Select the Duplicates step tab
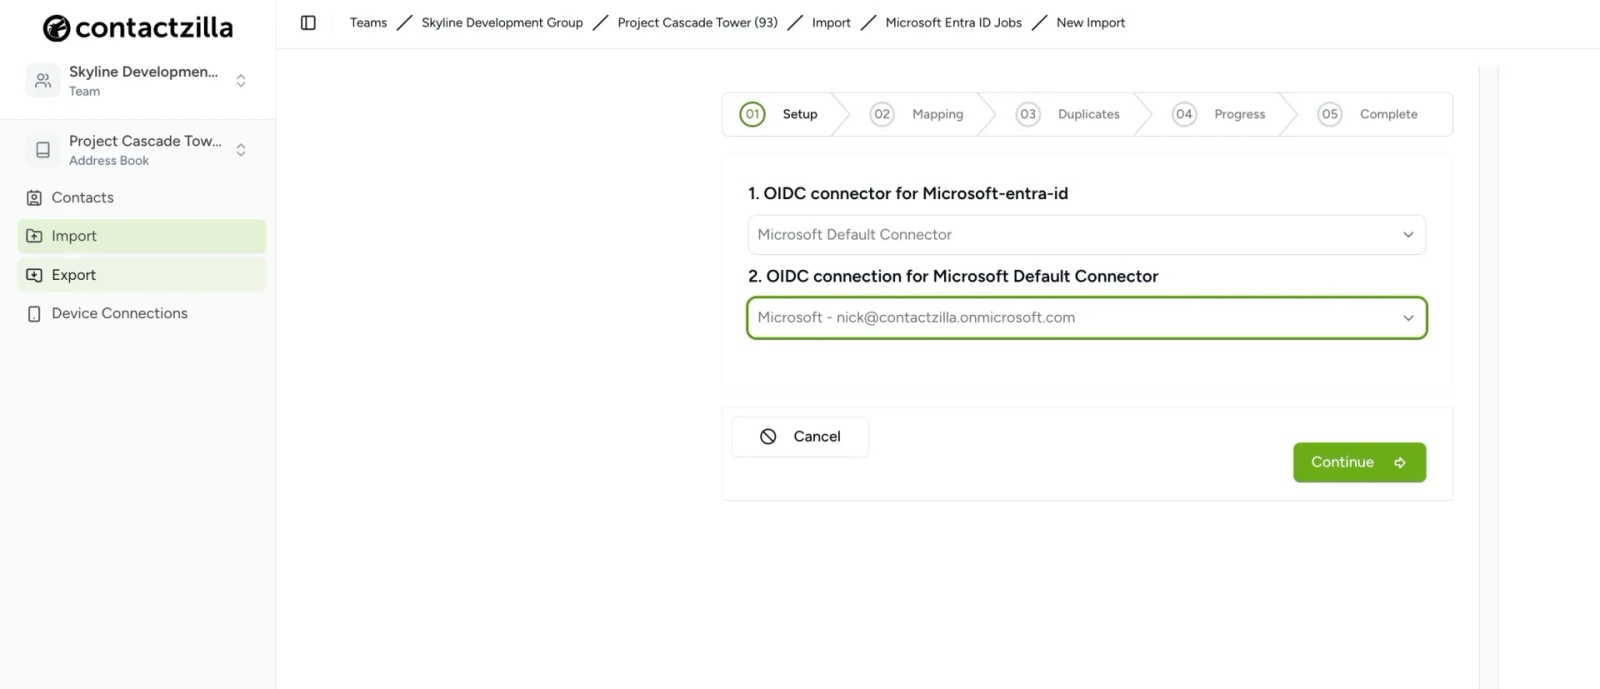Screen dimensions: 1600x689 click(1068, 114)
